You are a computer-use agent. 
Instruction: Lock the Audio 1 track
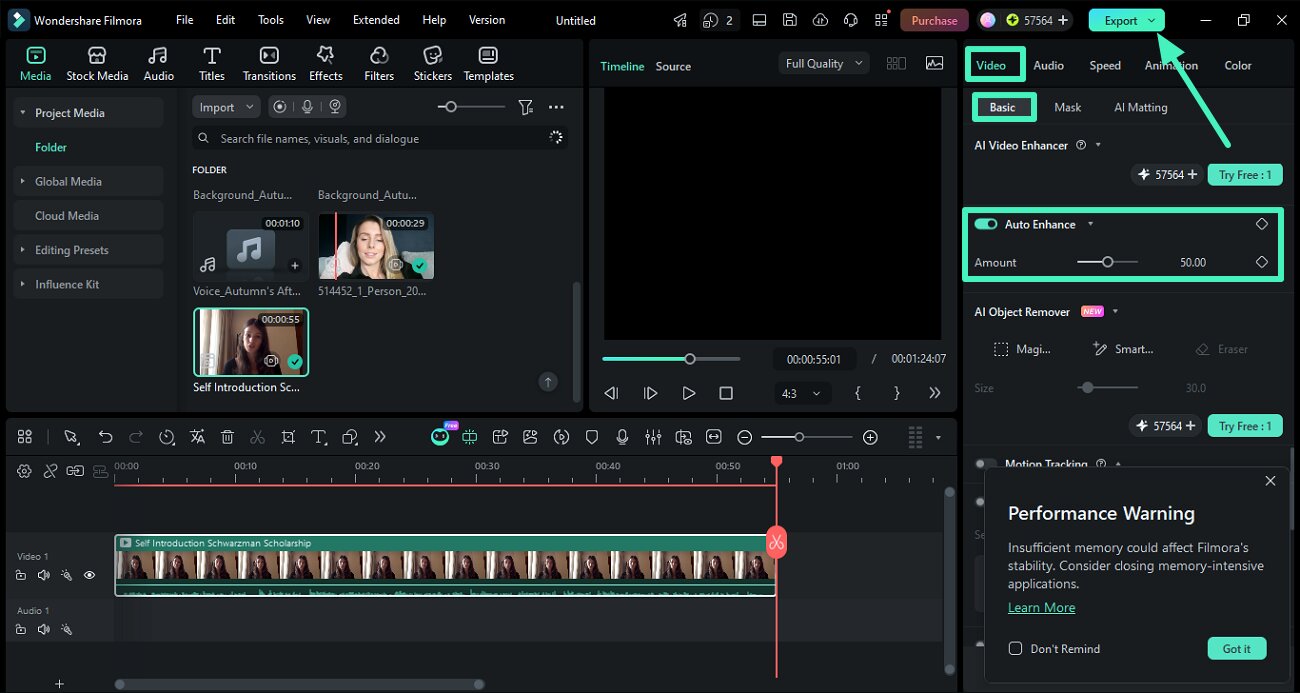tap(21, 629)
